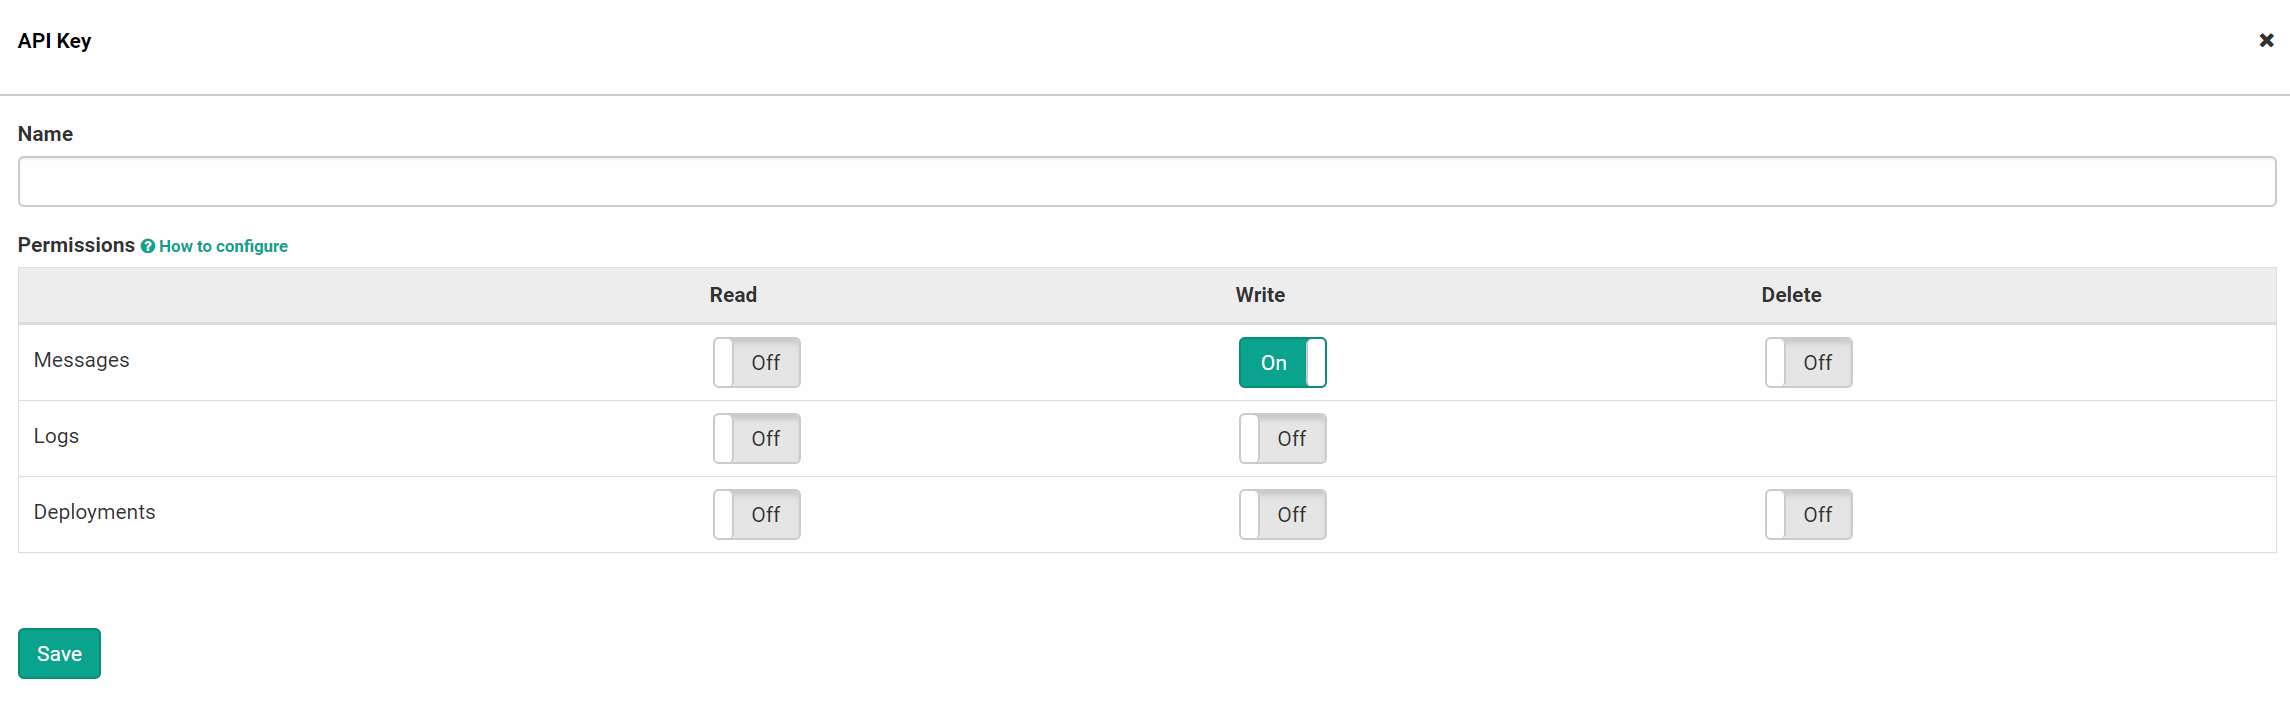Select the Messages row label

82,360
